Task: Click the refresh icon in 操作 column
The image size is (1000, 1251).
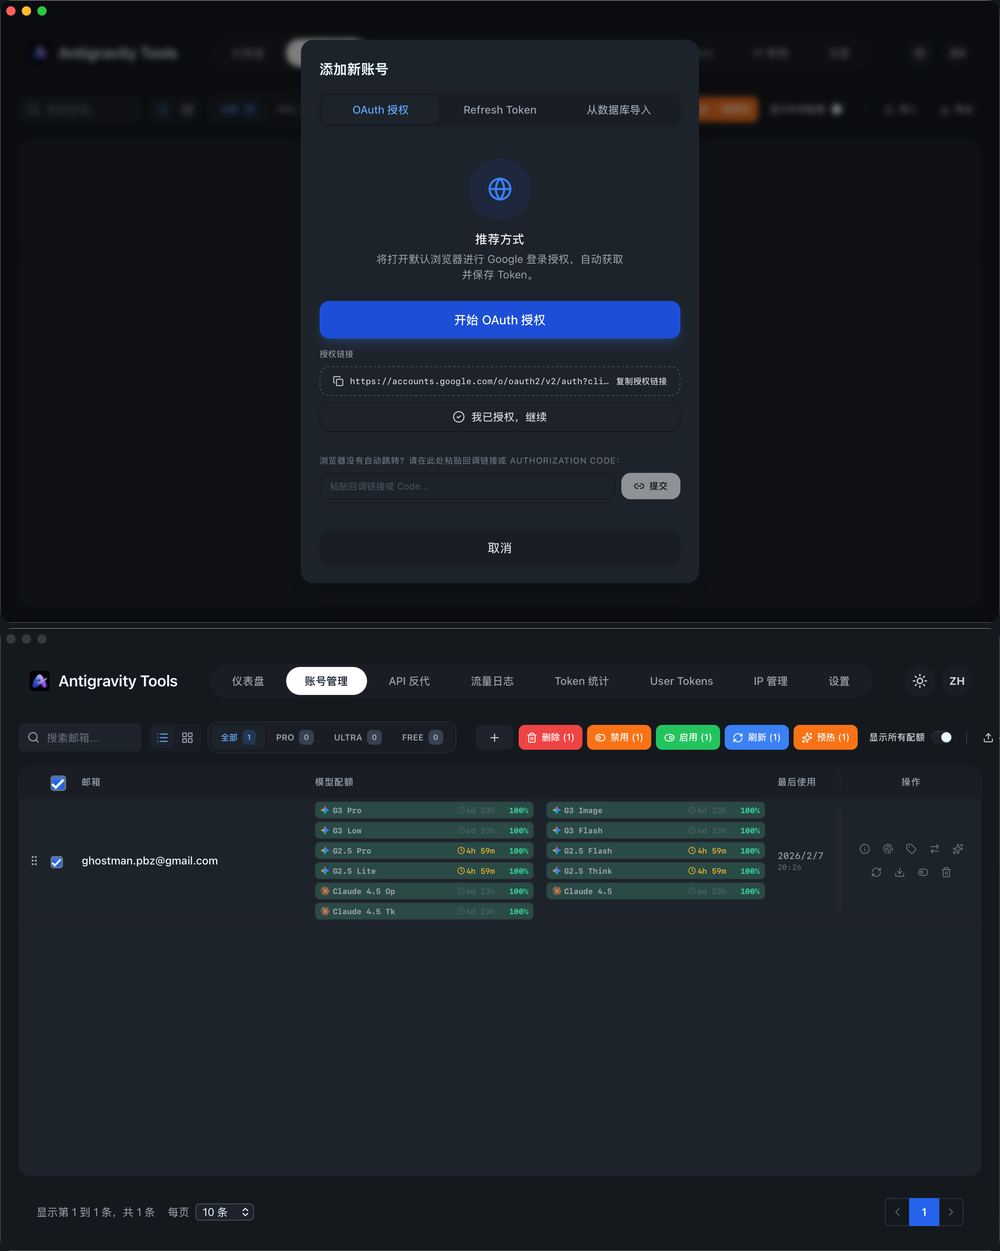Action: pyautogui.click(x=876, y=872)
